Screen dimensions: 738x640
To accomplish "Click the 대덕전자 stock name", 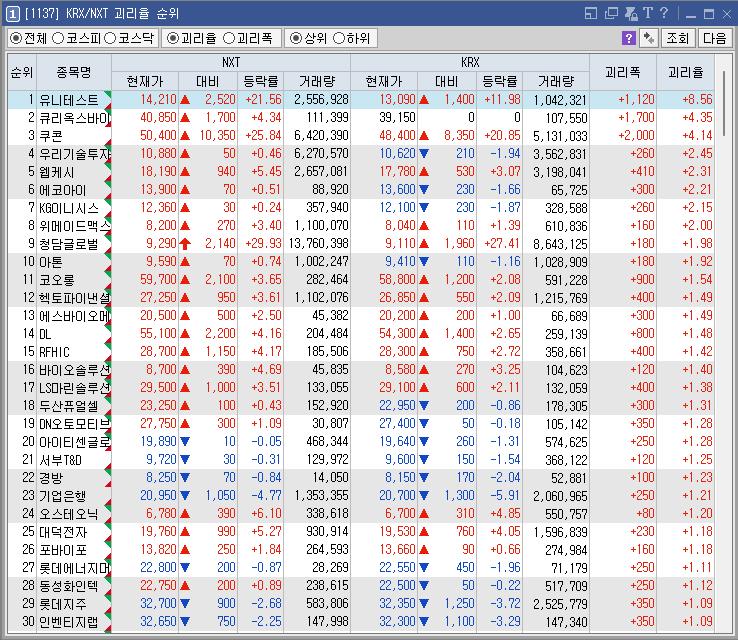I will click(x=63, y=532).
